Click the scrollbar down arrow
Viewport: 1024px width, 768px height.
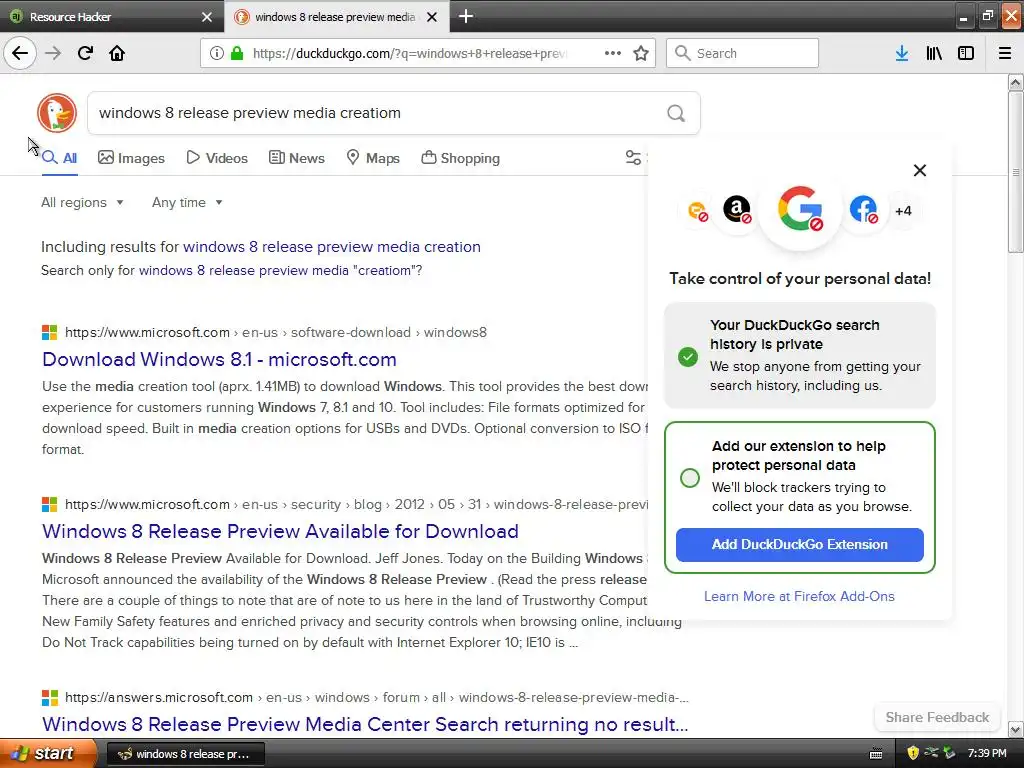(x=1015, y=729)
